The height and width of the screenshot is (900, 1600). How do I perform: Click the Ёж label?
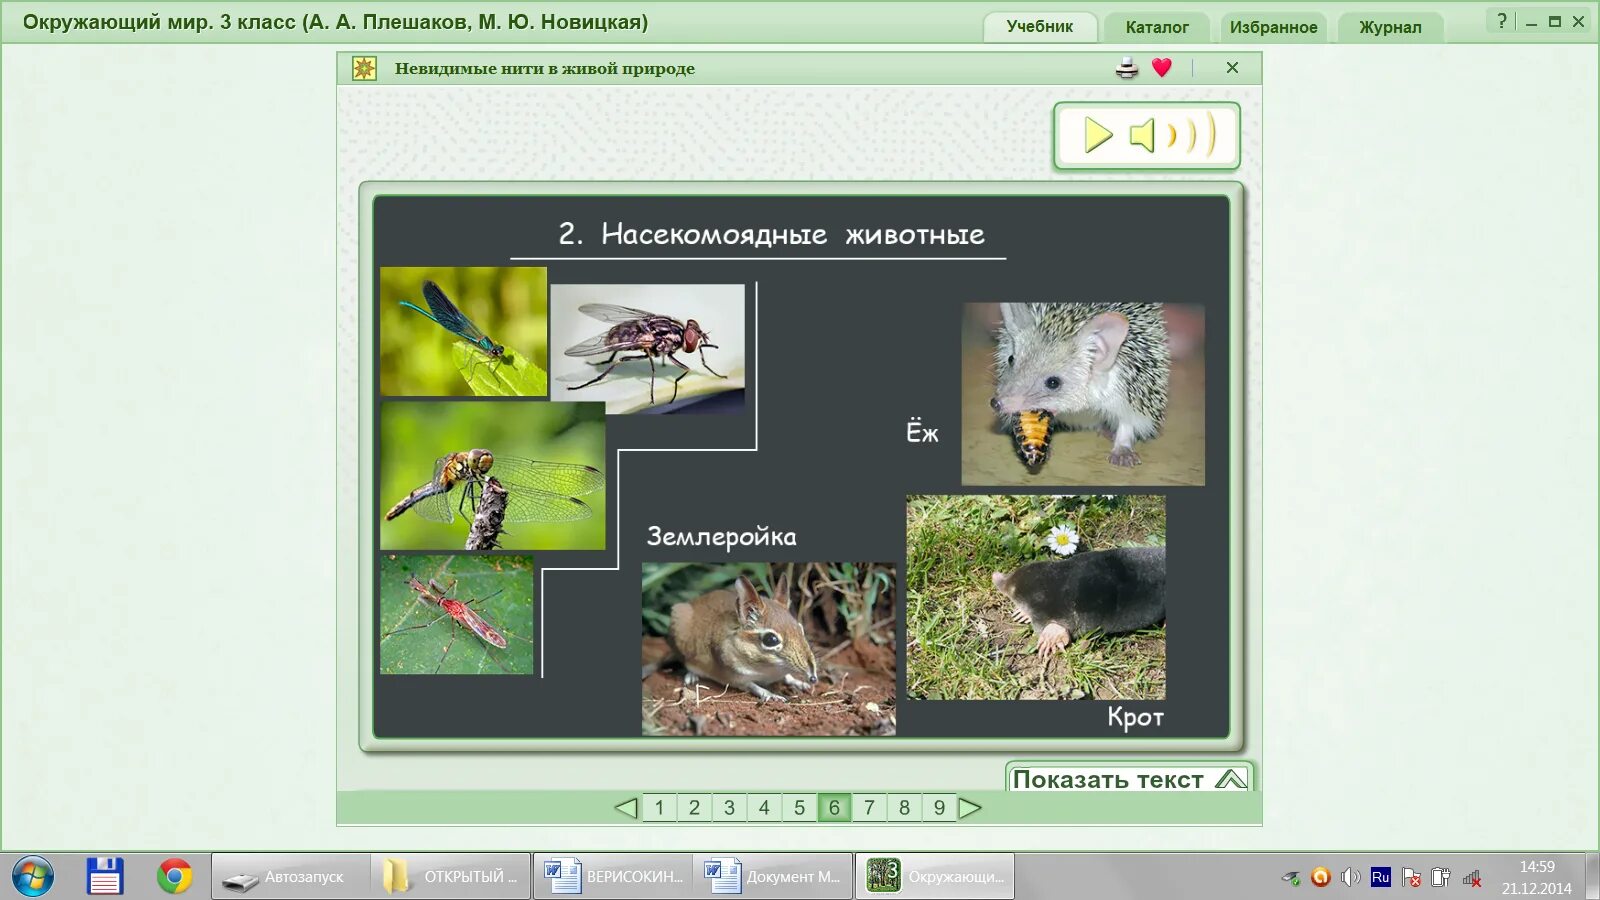922,432
